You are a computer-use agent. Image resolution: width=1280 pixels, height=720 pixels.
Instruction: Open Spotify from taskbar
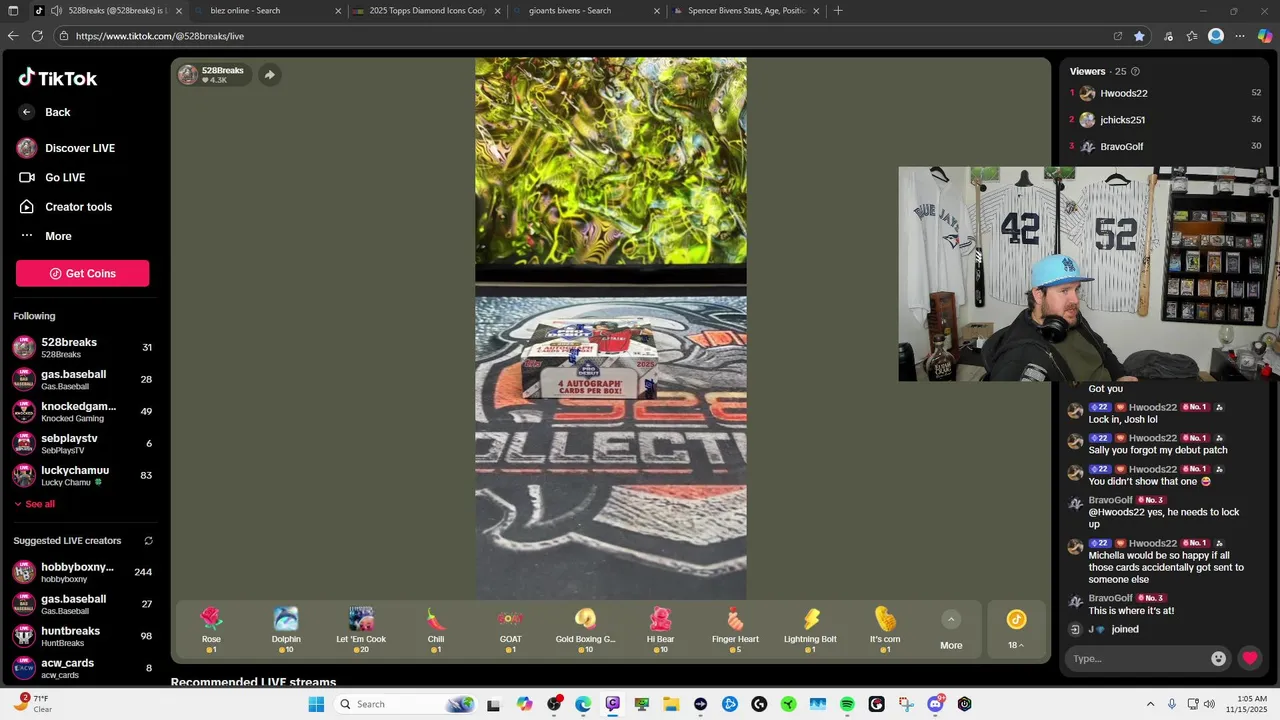tap(847, 704)
